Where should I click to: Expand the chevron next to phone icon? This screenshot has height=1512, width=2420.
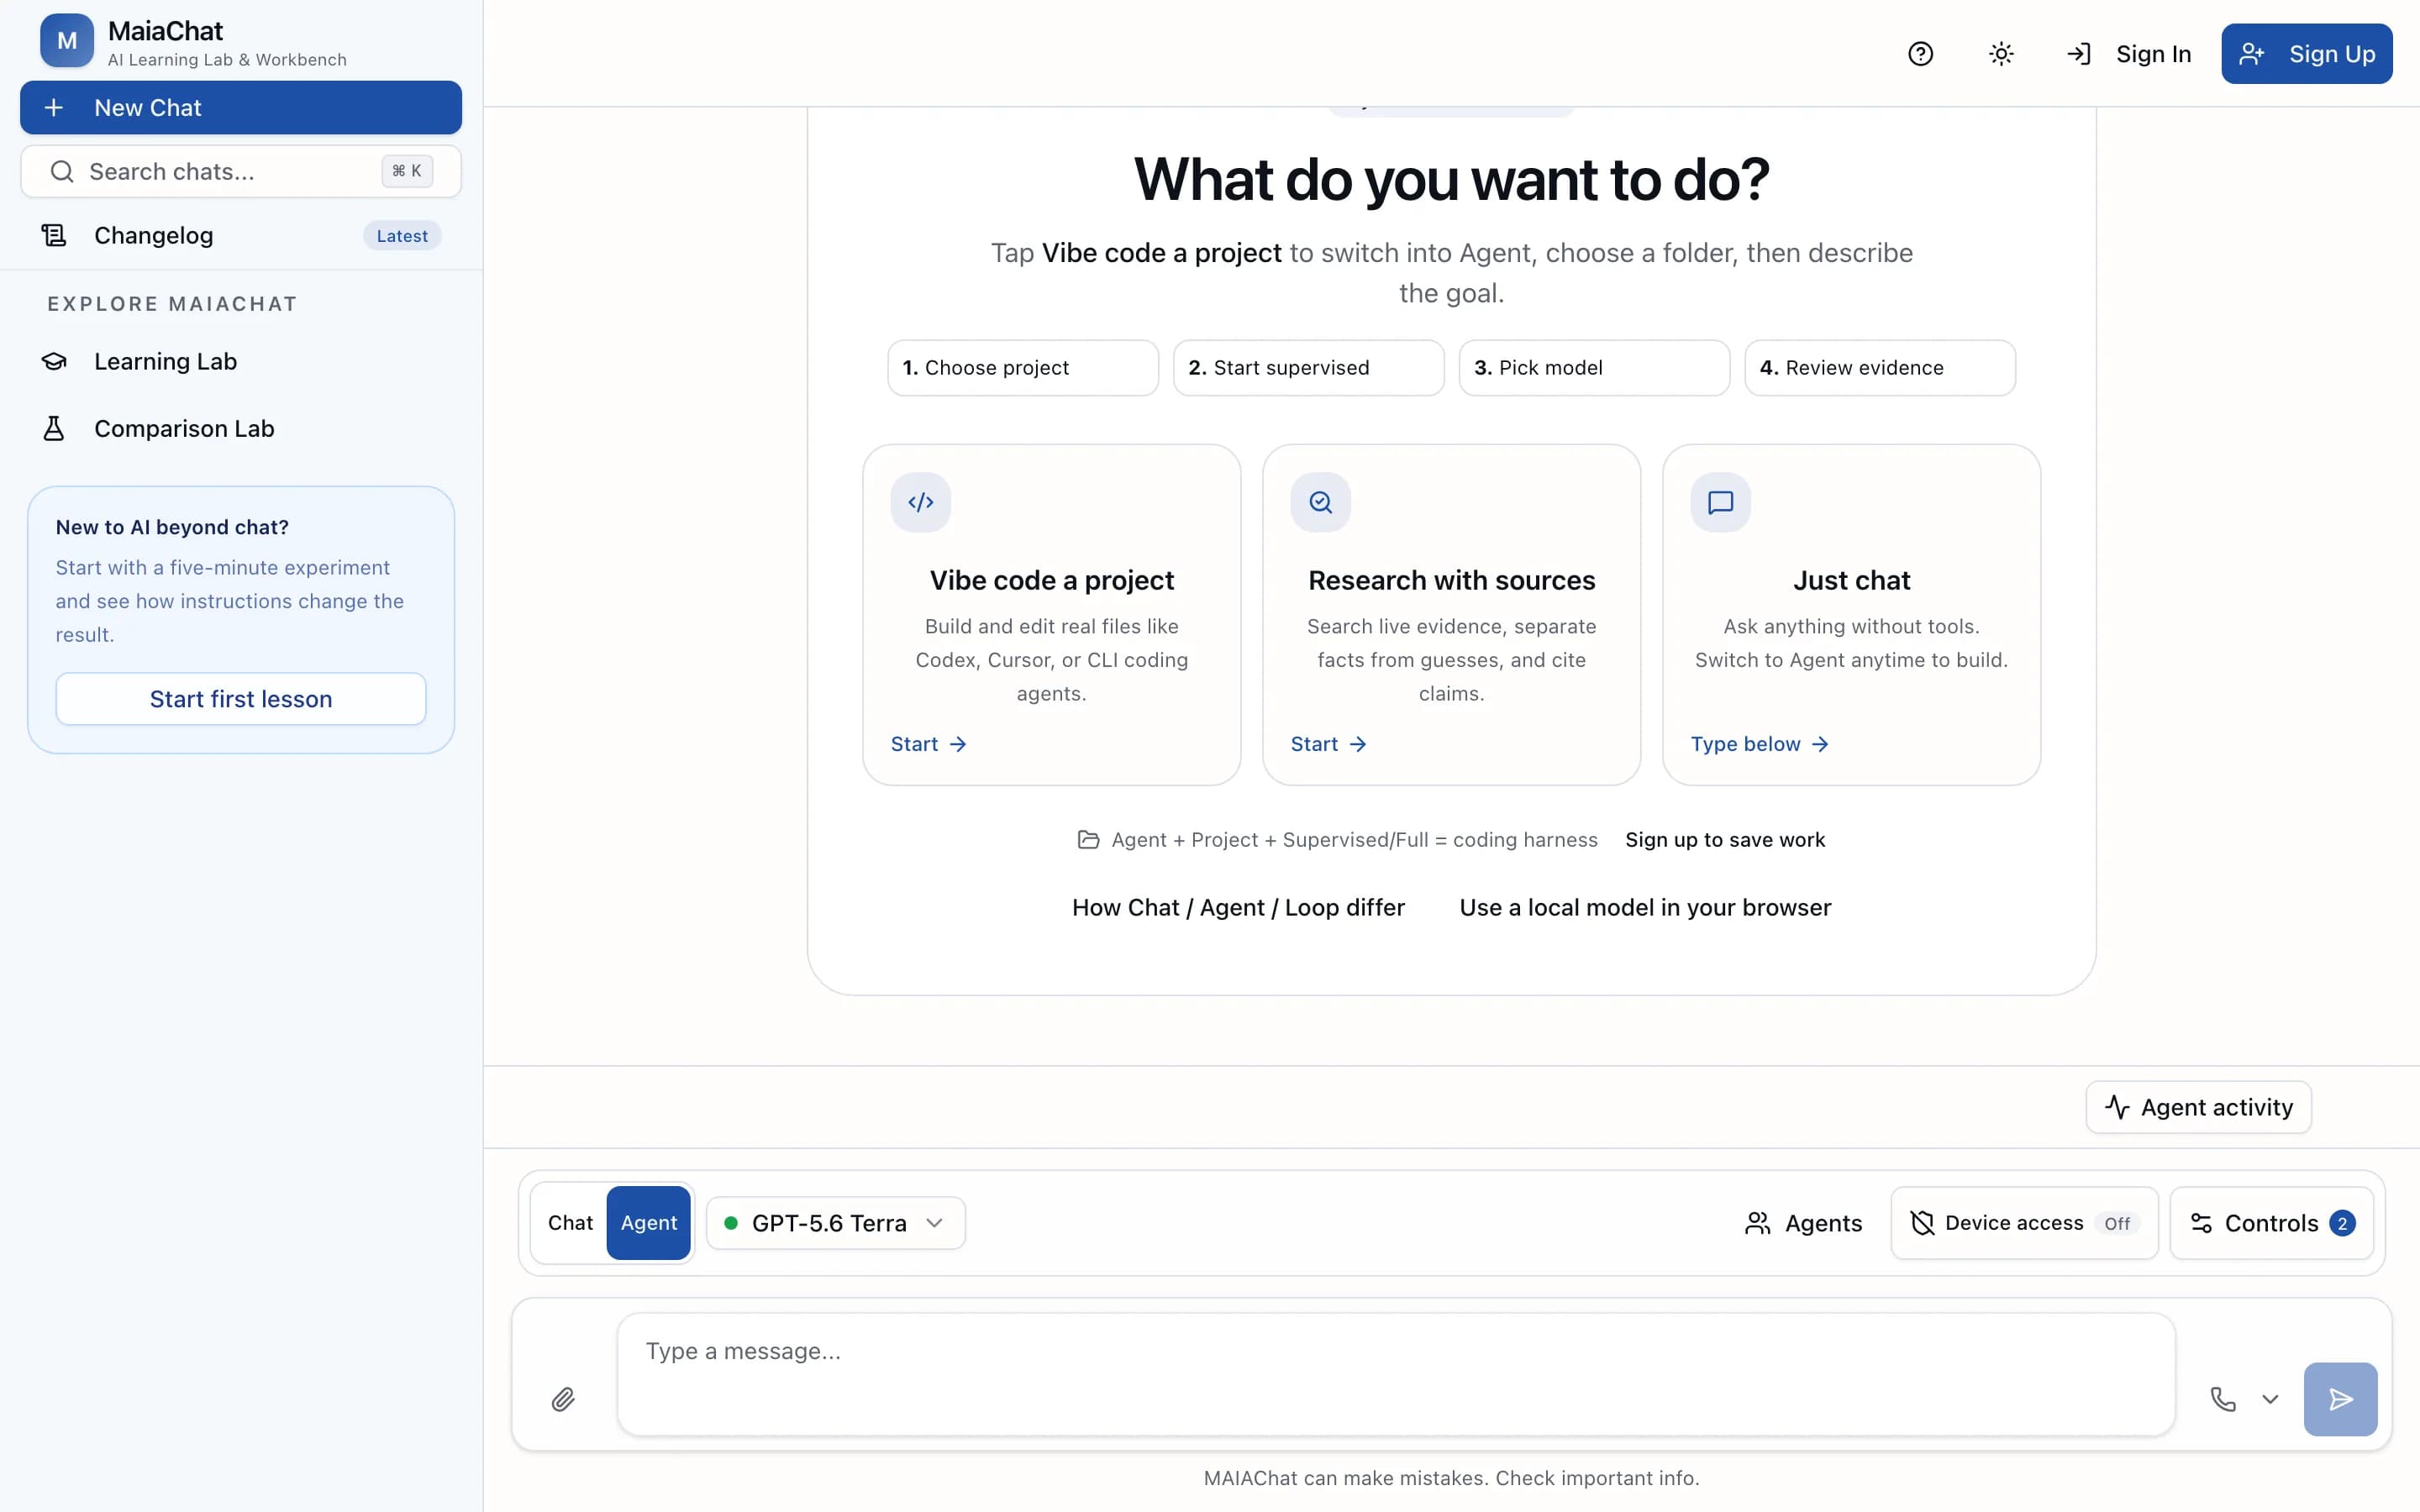point(2270,1399)
